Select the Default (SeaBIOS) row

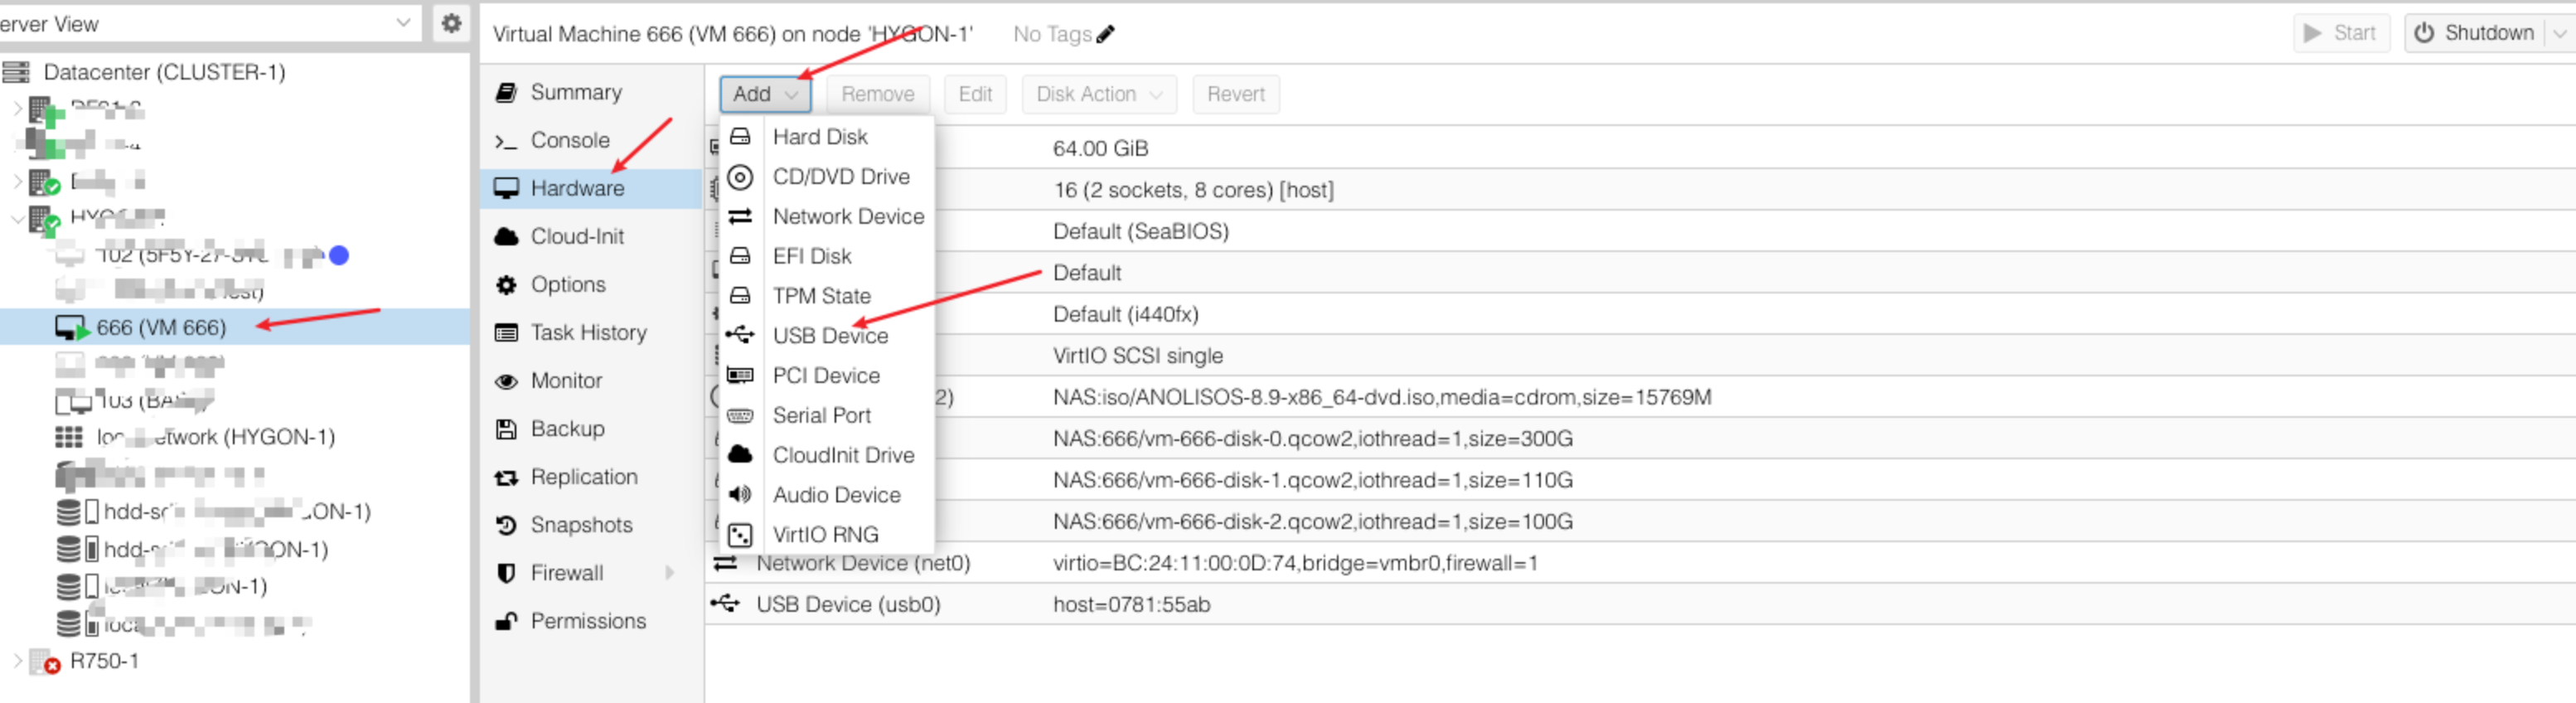click(x=1640, y=231)
